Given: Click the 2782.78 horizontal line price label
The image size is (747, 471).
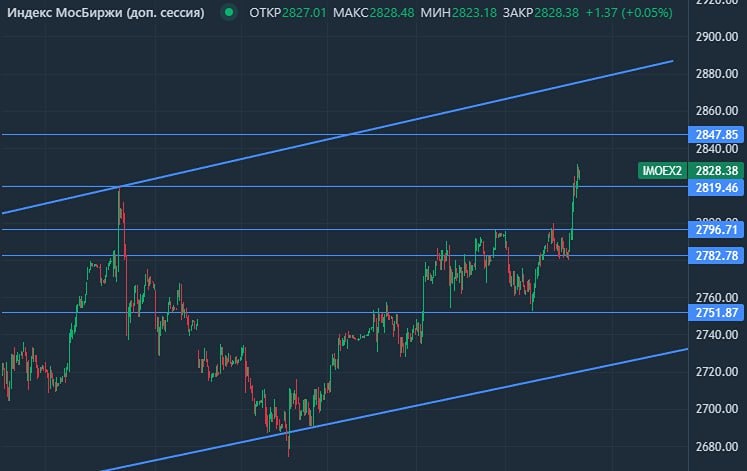Looking at the screenshot, I should pos(716,256).
